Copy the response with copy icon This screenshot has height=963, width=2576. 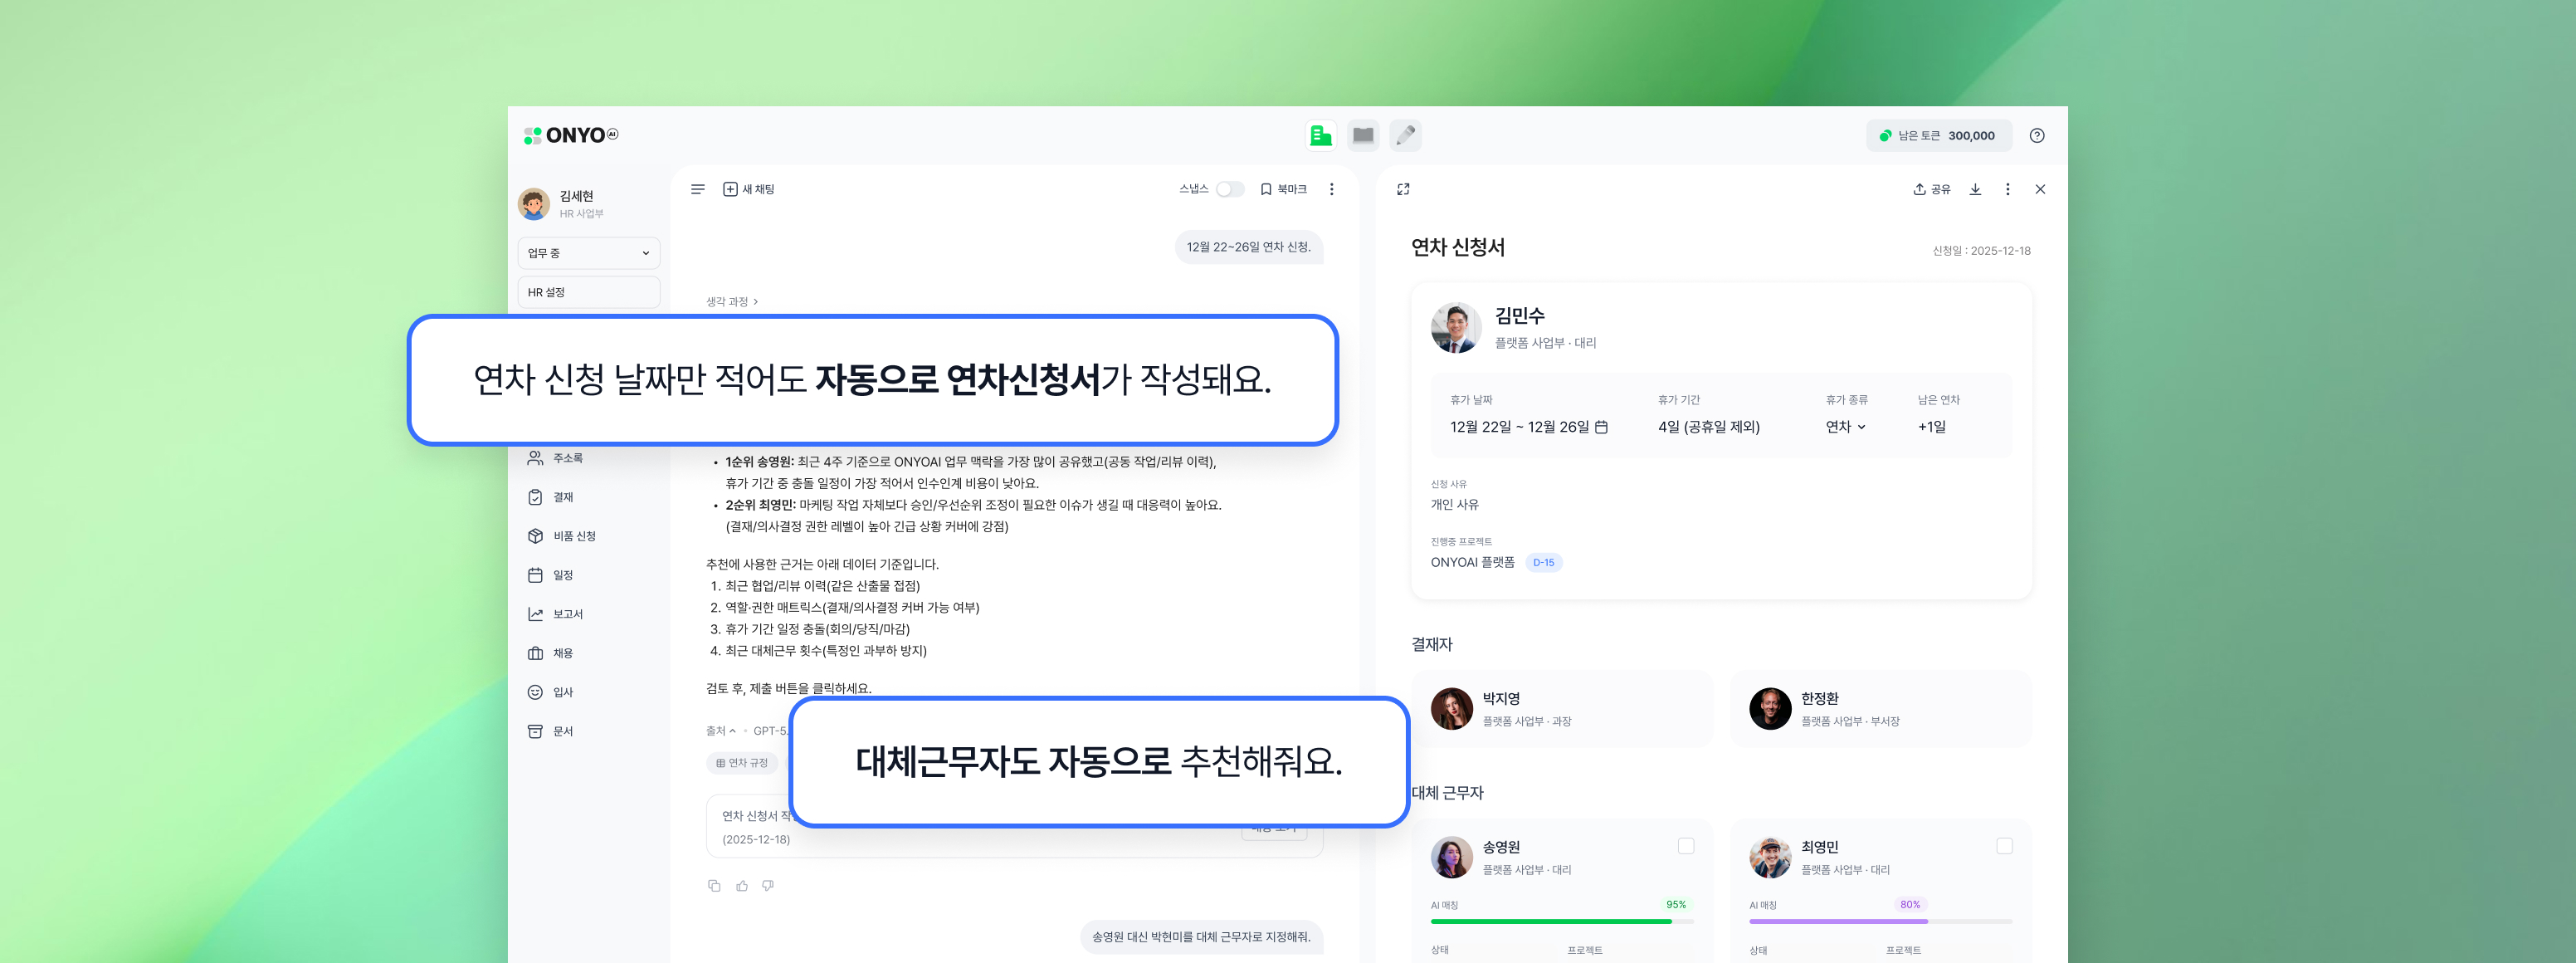coord(714,885)
